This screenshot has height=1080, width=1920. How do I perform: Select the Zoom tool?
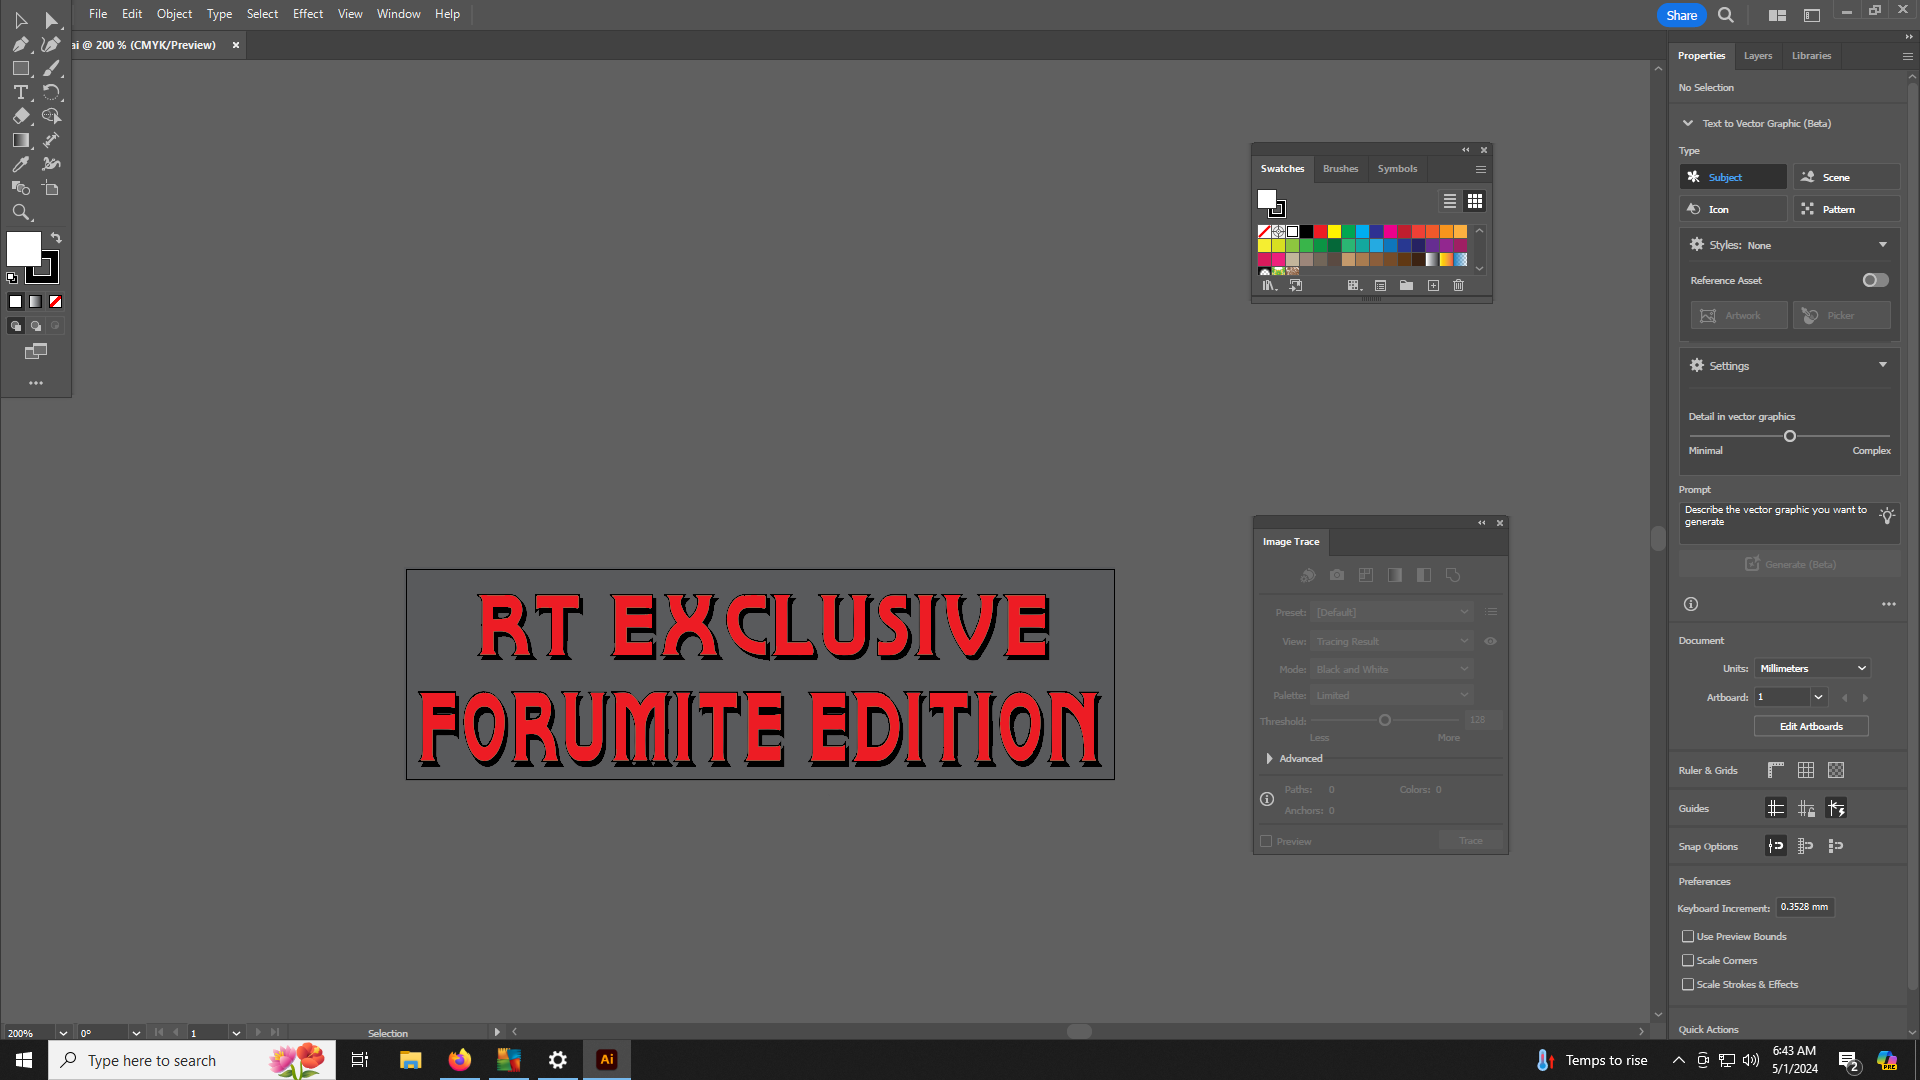click(20, 212)
